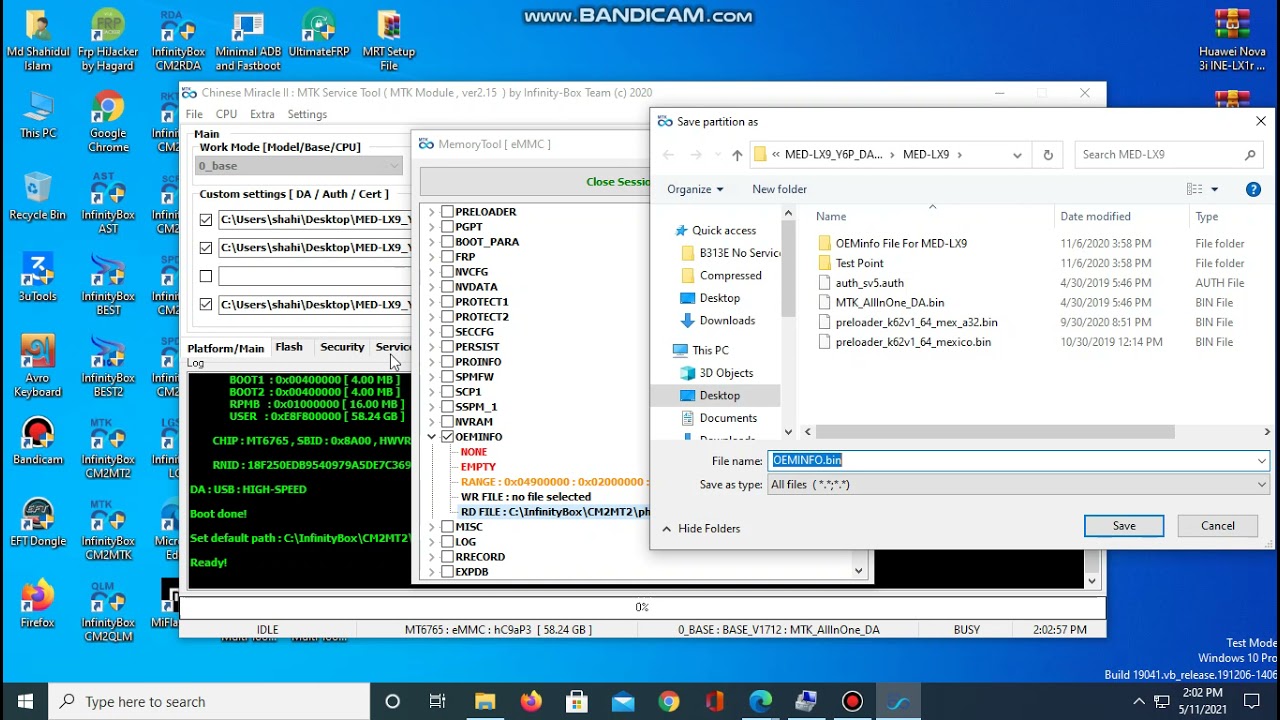Expand the LOG partition tree node
The height and width of the screenshot is (720, 1280).
click(432, 542)
